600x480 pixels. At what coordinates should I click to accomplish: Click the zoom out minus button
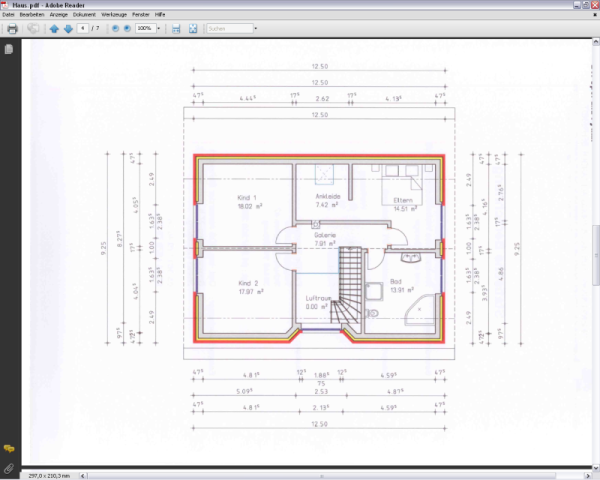pyautogui.click(x=115, y=29)
